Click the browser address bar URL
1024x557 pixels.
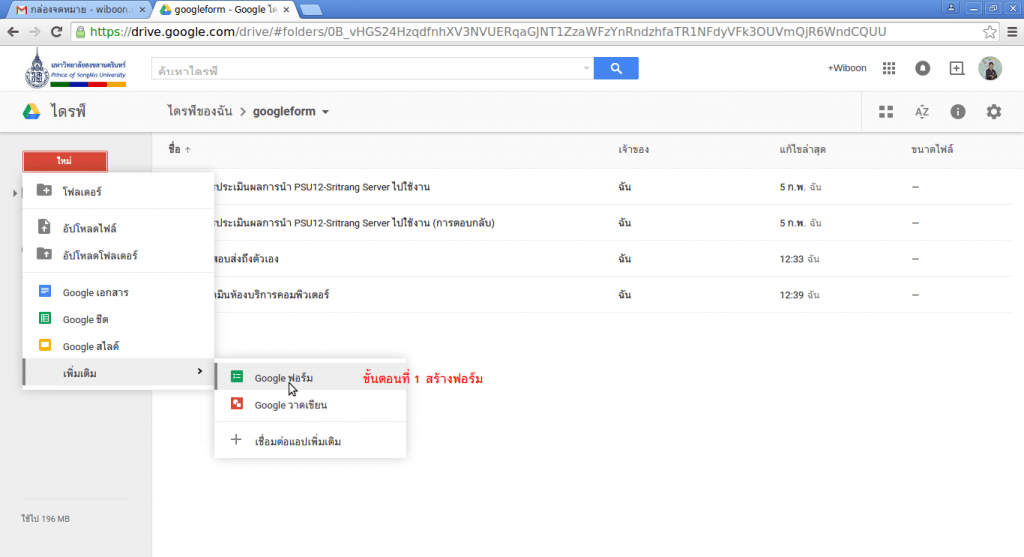(488, 31)
